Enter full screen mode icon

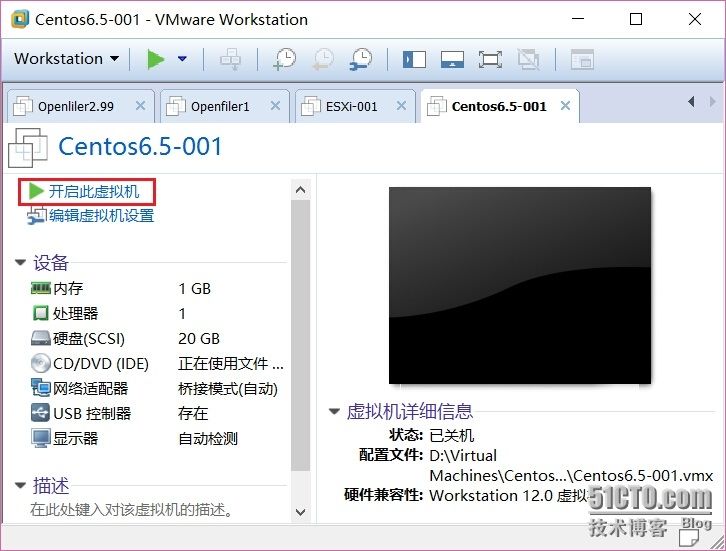[x=490, y=60]
